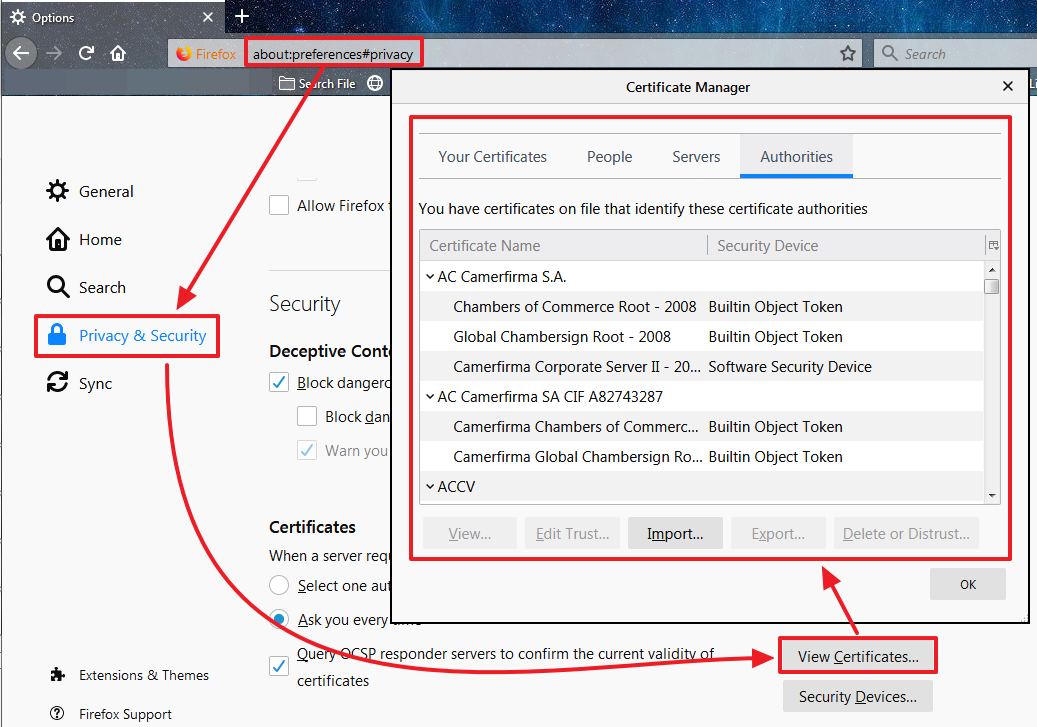Click the Search magnifier icon in the sidebar
Image resolution: width=1037 pixels, height=727 pixels.
[x=58, y=287]
